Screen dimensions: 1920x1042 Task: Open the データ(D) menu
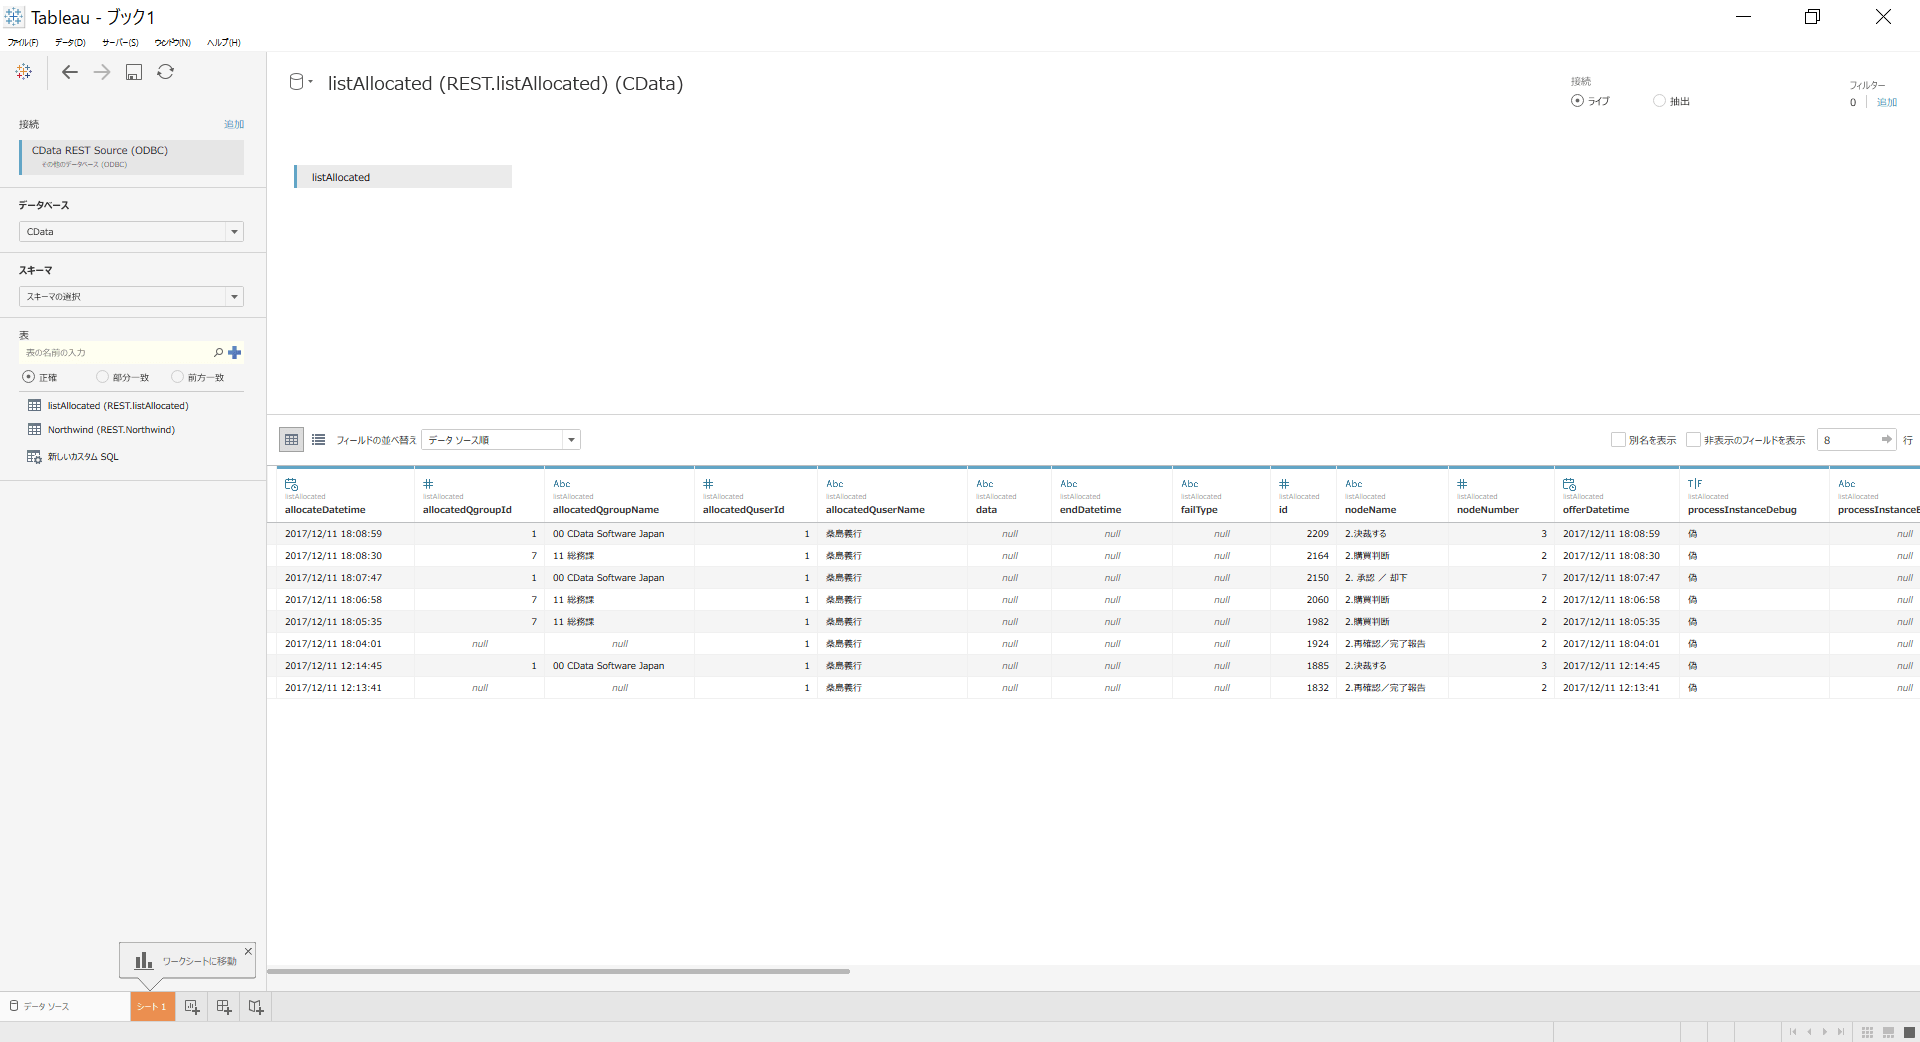[x=70, y=42]
